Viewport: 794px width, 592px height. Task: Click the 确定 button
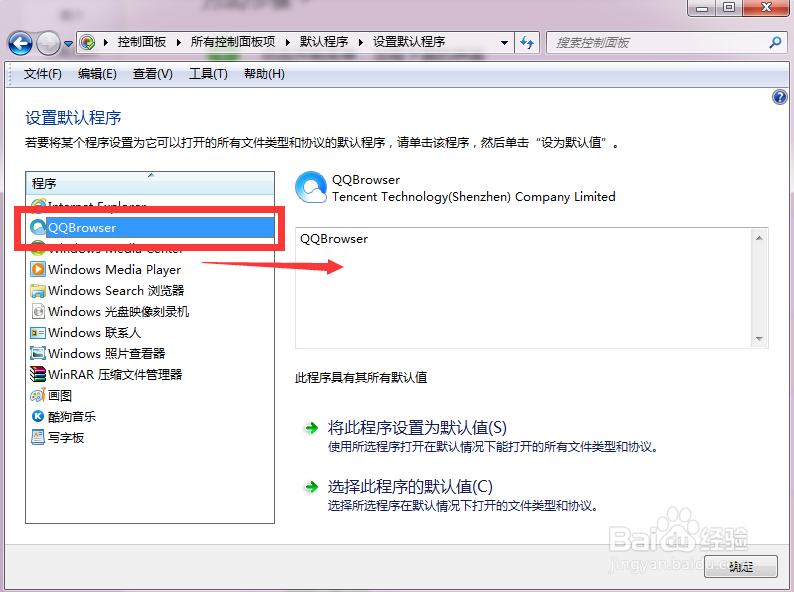pos(741,567)
